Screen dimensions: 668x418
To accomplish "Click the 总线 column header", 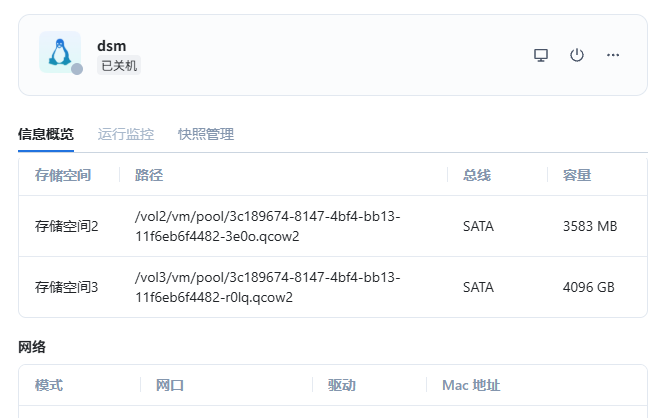I will point(477,175).
